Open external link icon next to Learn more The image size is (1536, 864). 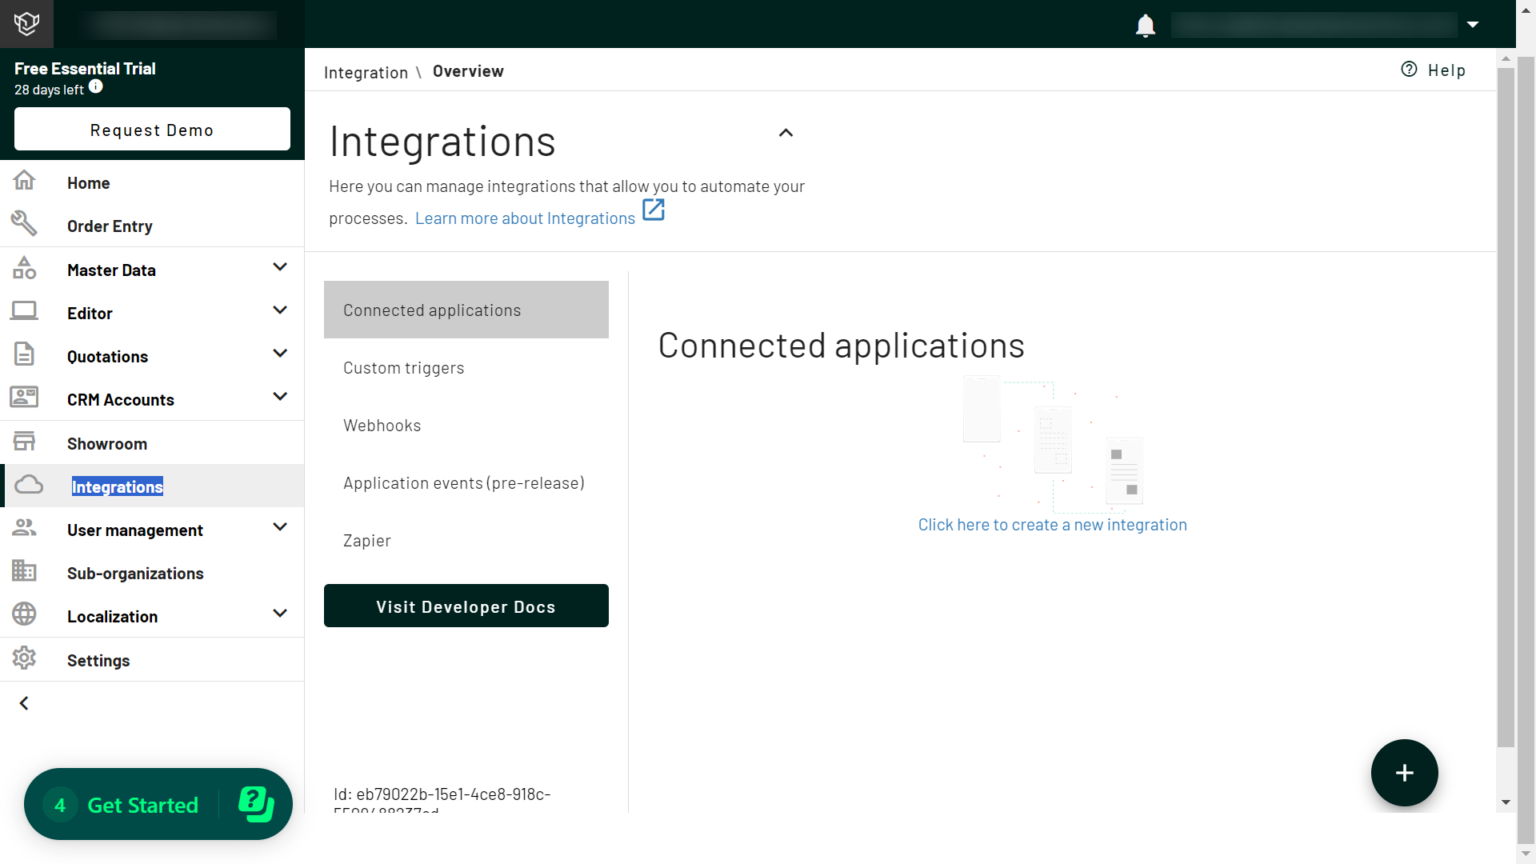click(653, 210)
